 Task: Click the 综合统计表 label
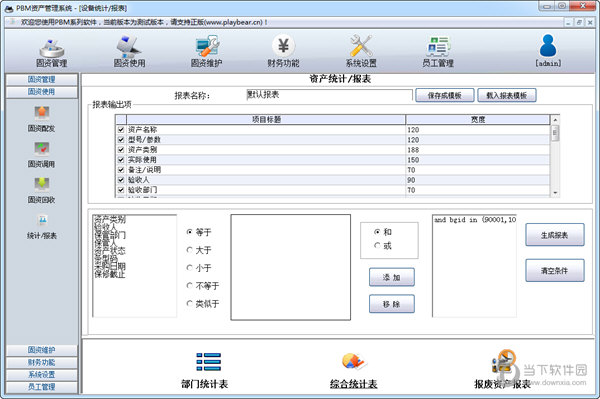click(x=354, y=384)
